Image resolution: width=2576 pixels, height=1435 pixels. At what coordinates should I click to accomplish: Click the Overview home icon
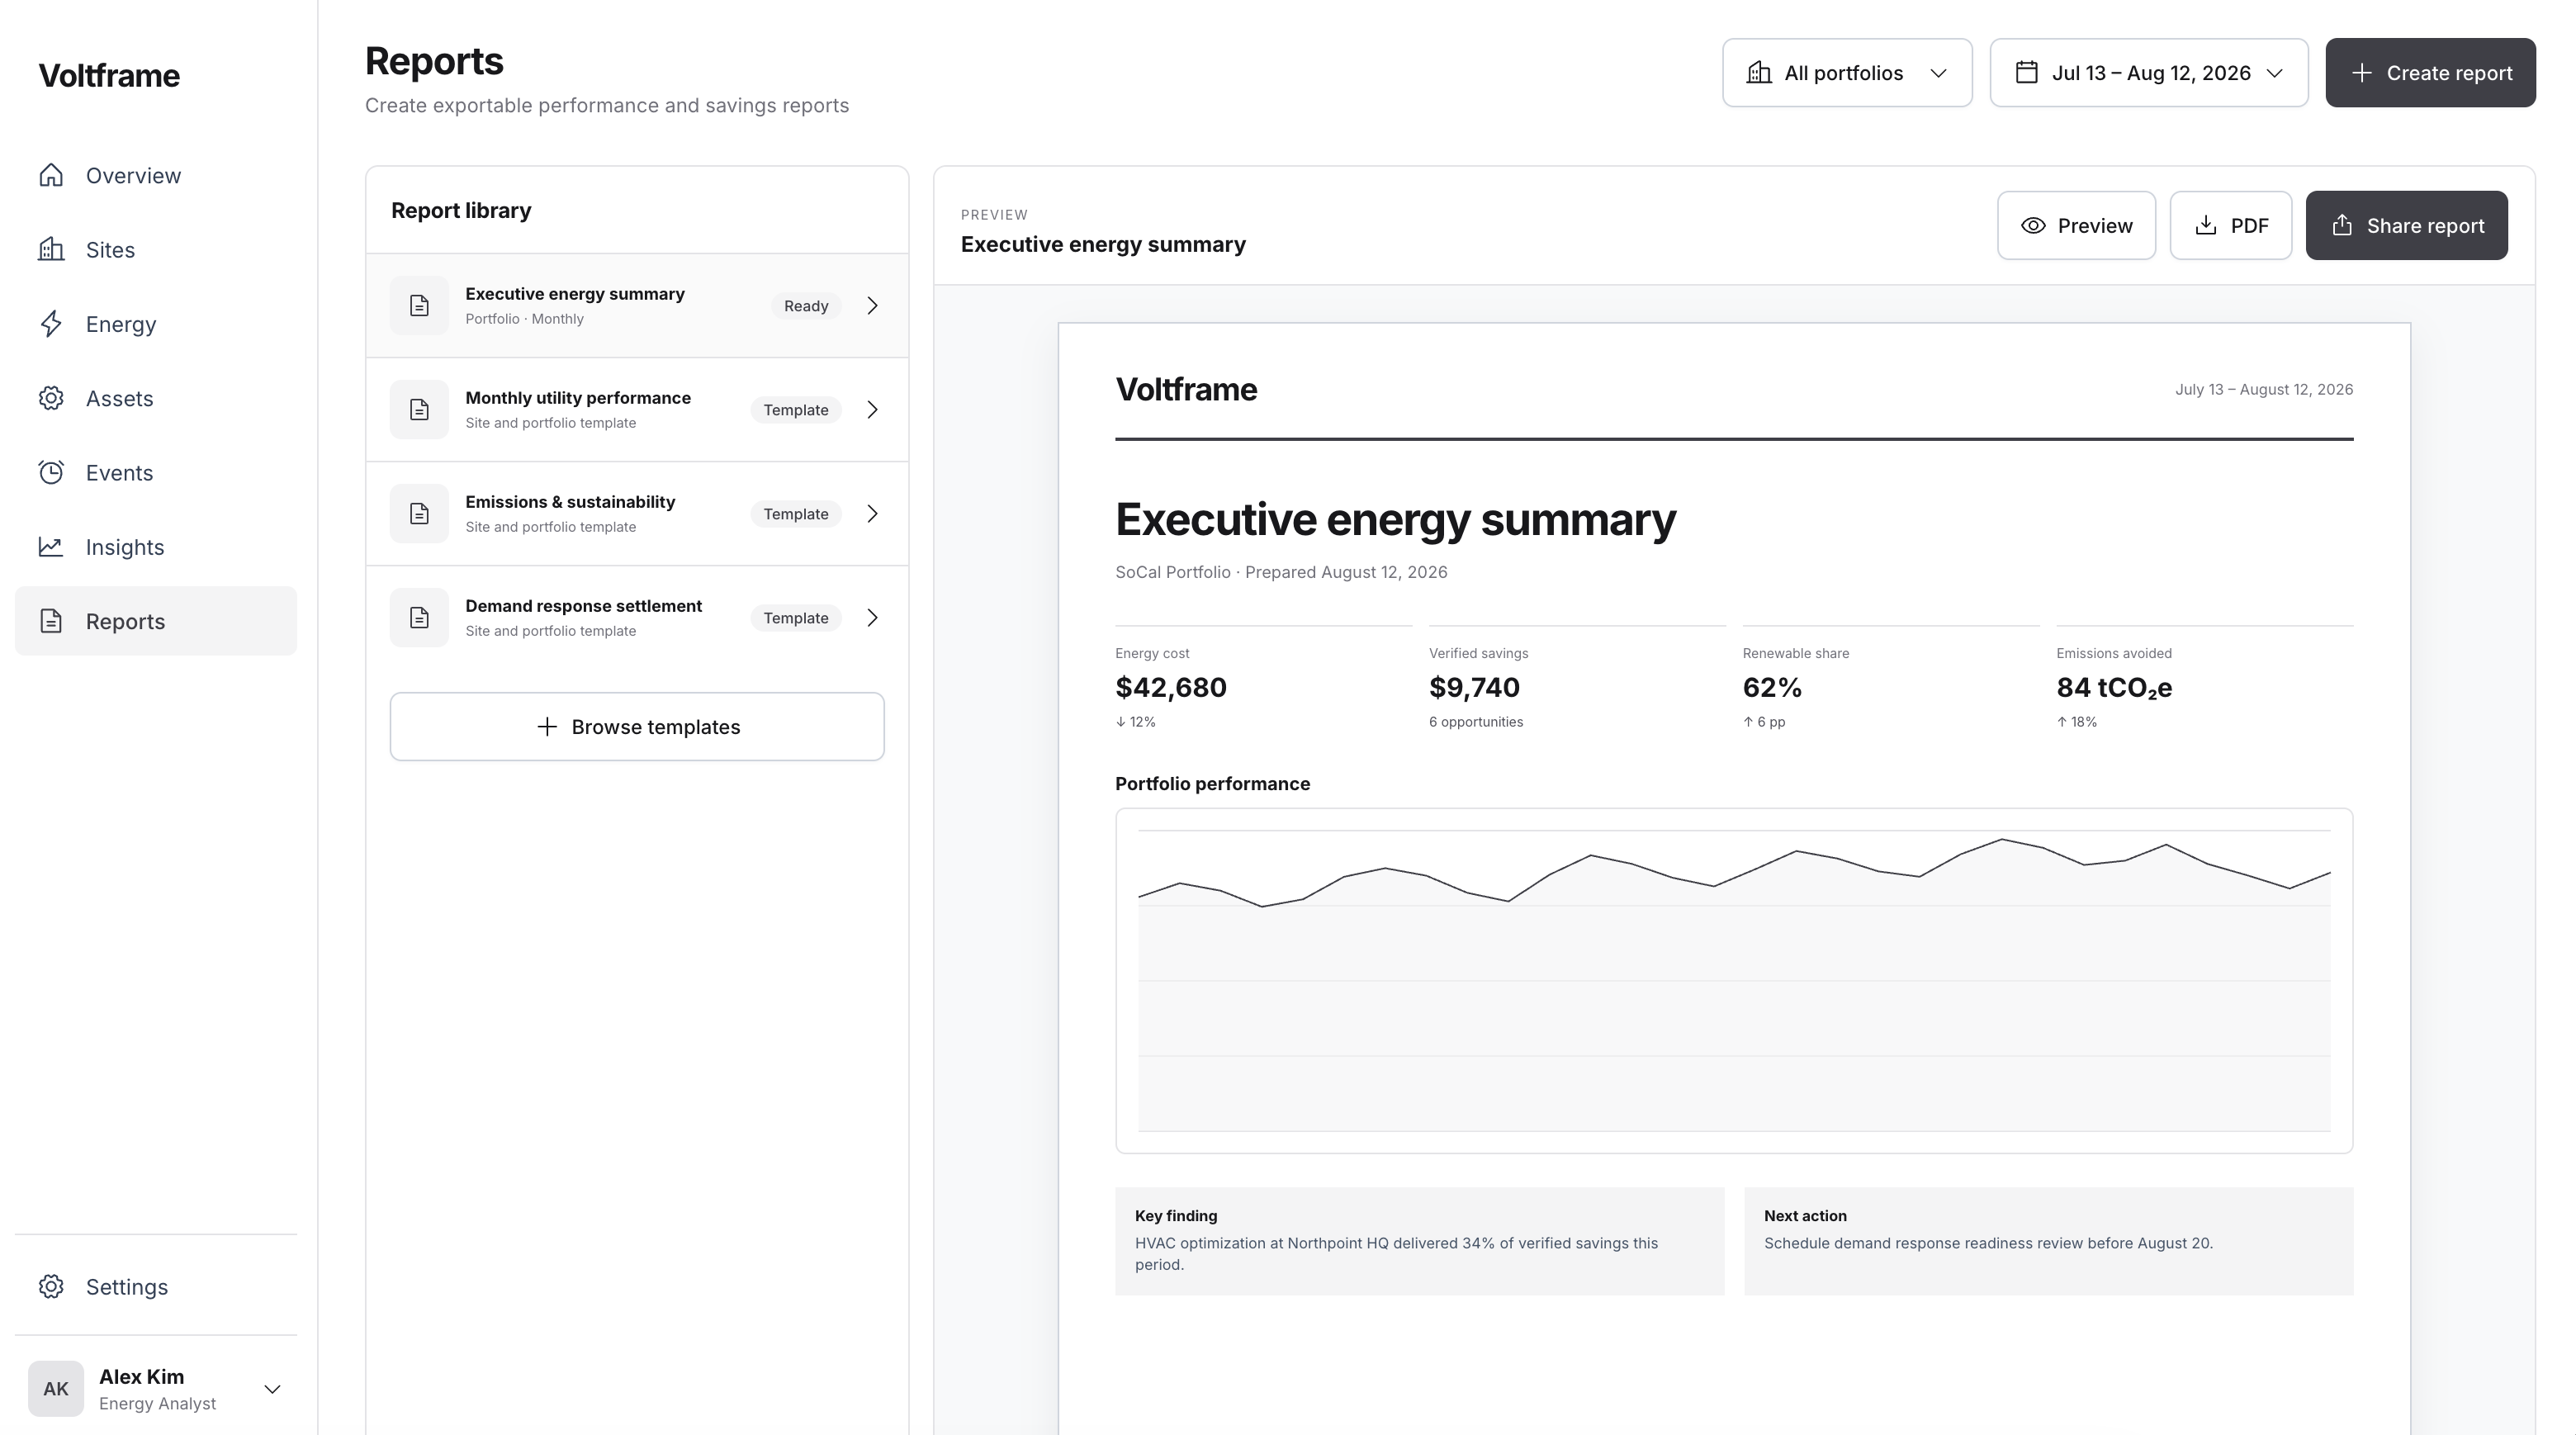[x=51, y=175]
